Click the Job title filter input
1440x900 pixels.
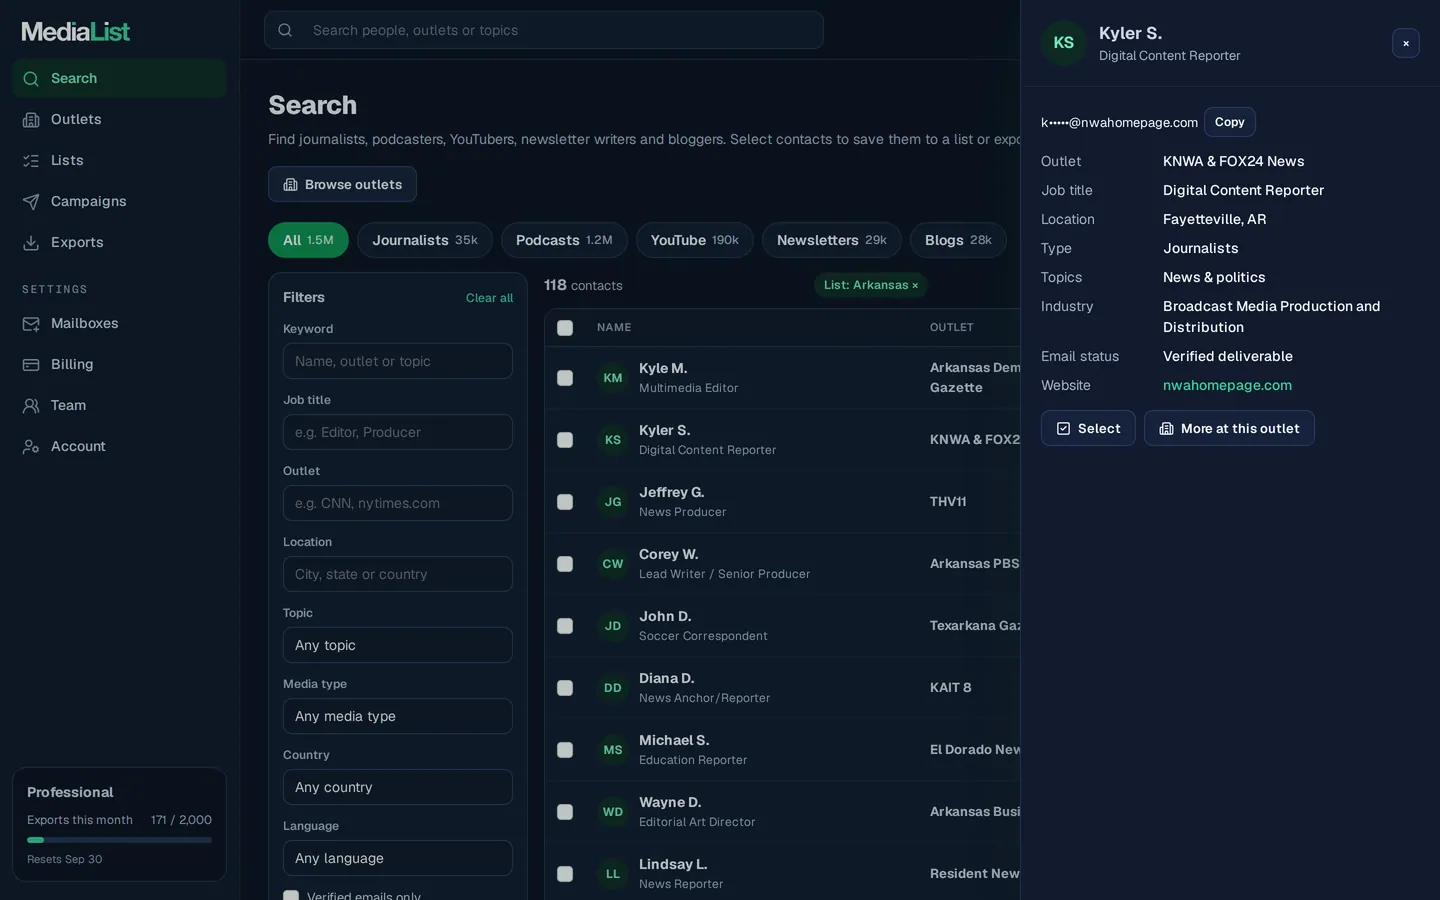[398, 432]
